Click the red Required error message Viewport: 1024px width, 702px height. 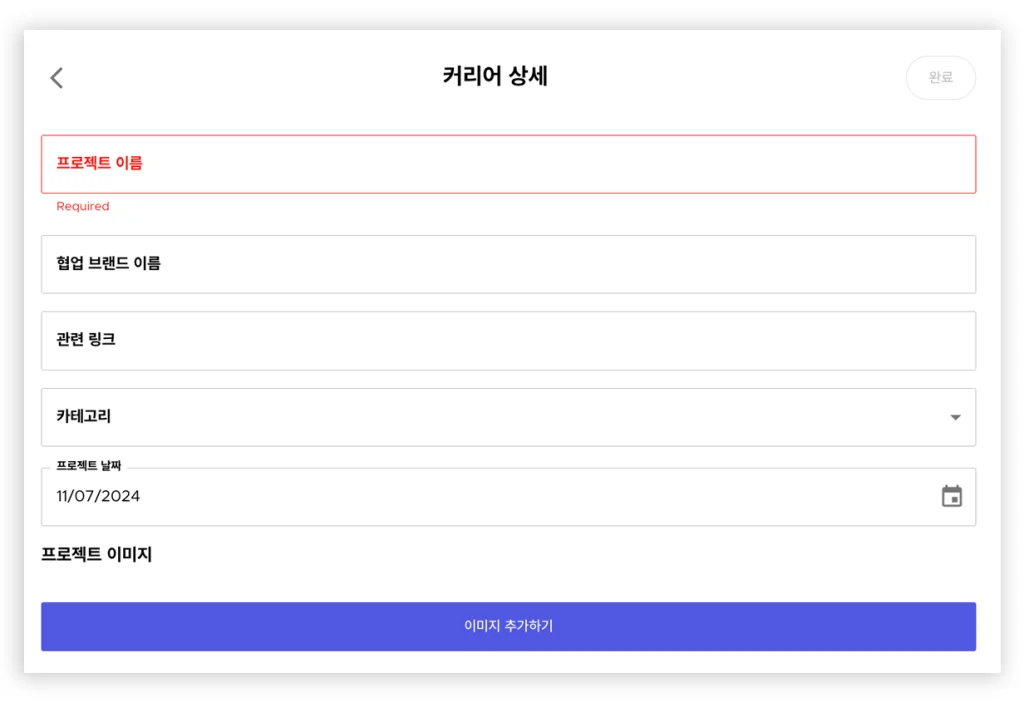[x=83, y=207]
